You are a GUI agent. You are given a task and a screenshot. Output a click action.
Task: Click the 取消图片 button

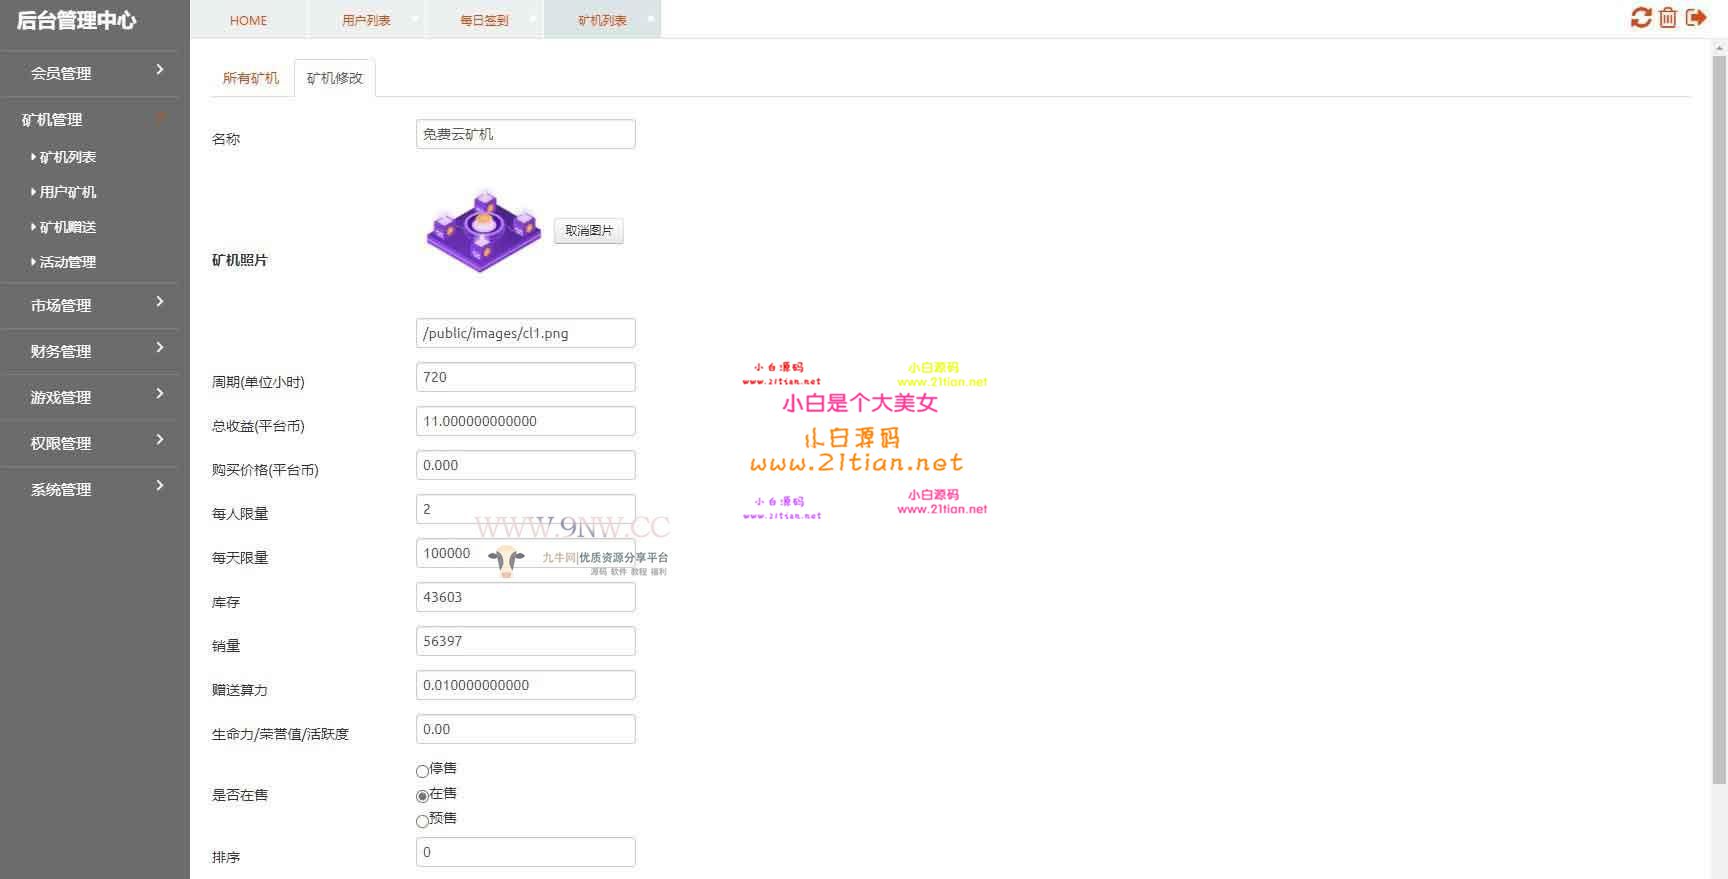(588, 231)
